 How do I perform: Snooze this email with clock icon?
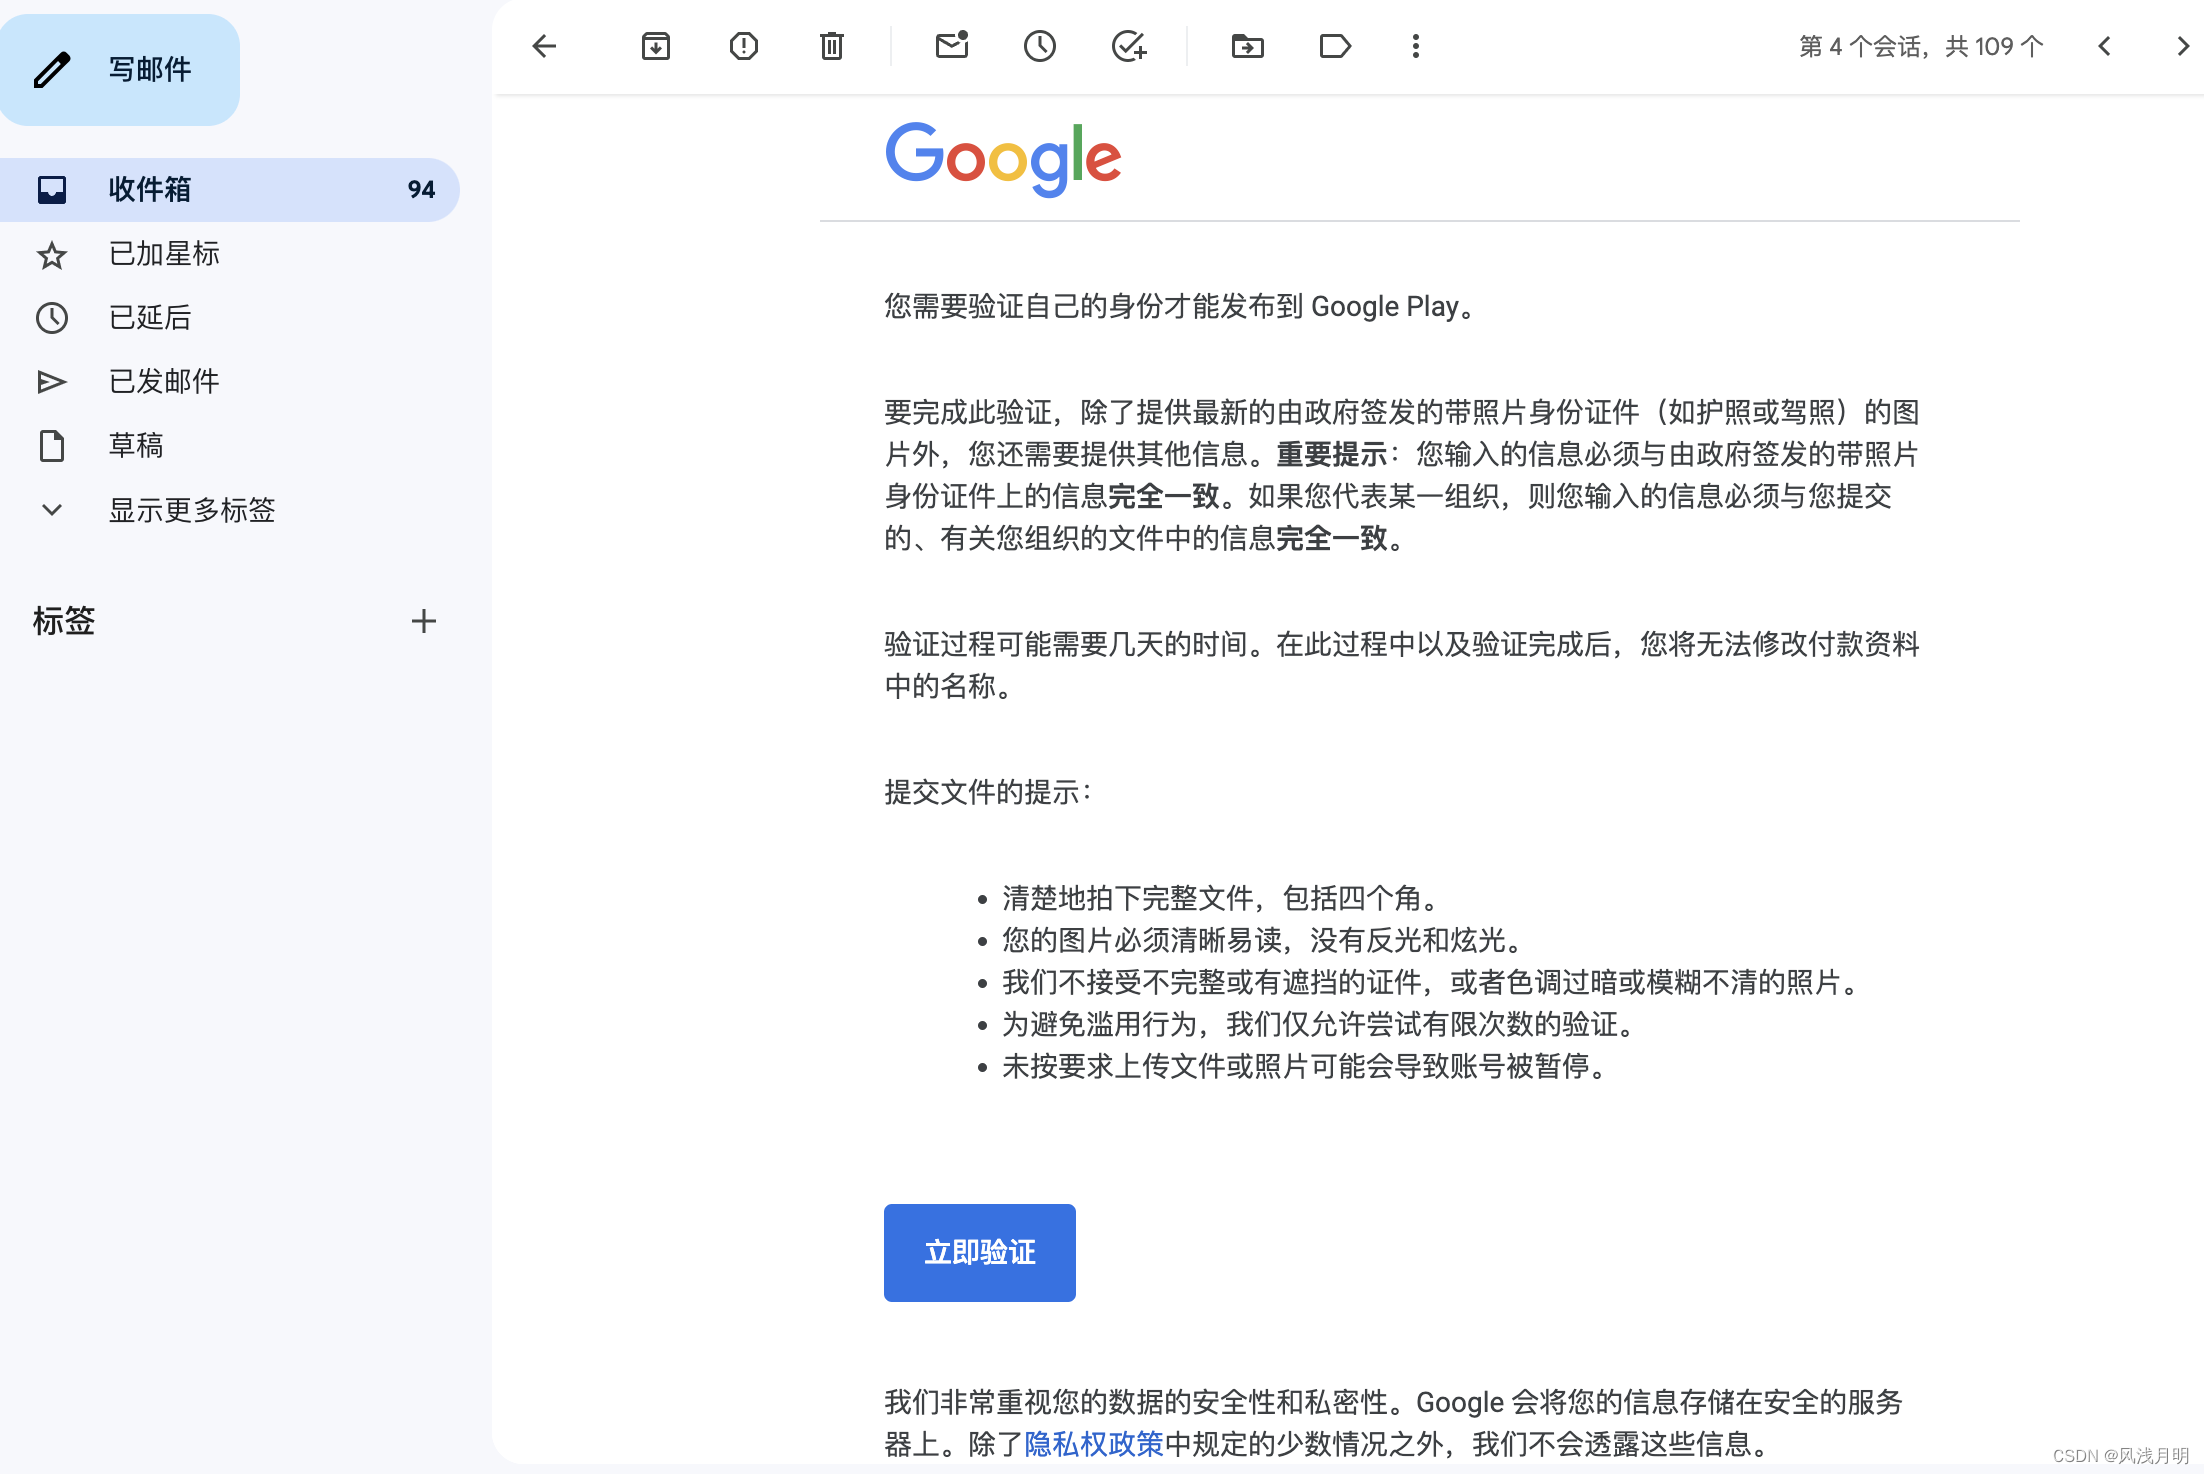click(1040, 46)
